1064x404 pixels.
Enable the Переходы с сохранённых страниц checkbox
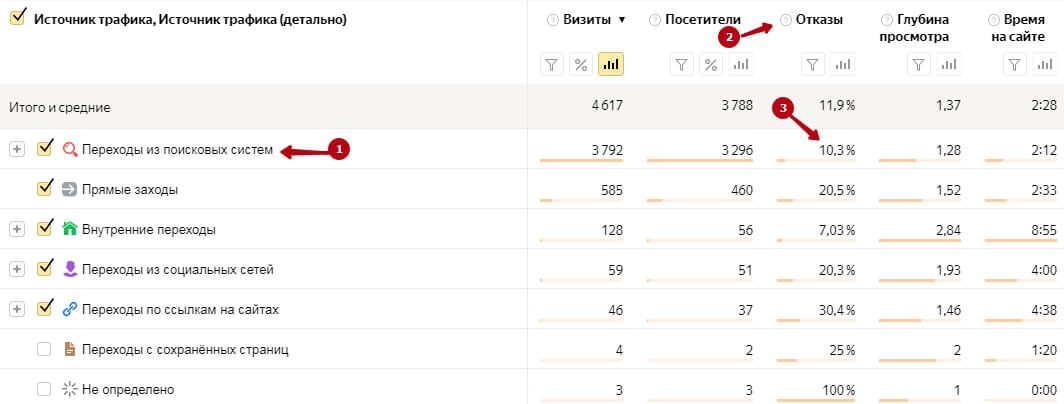[44, 349]
